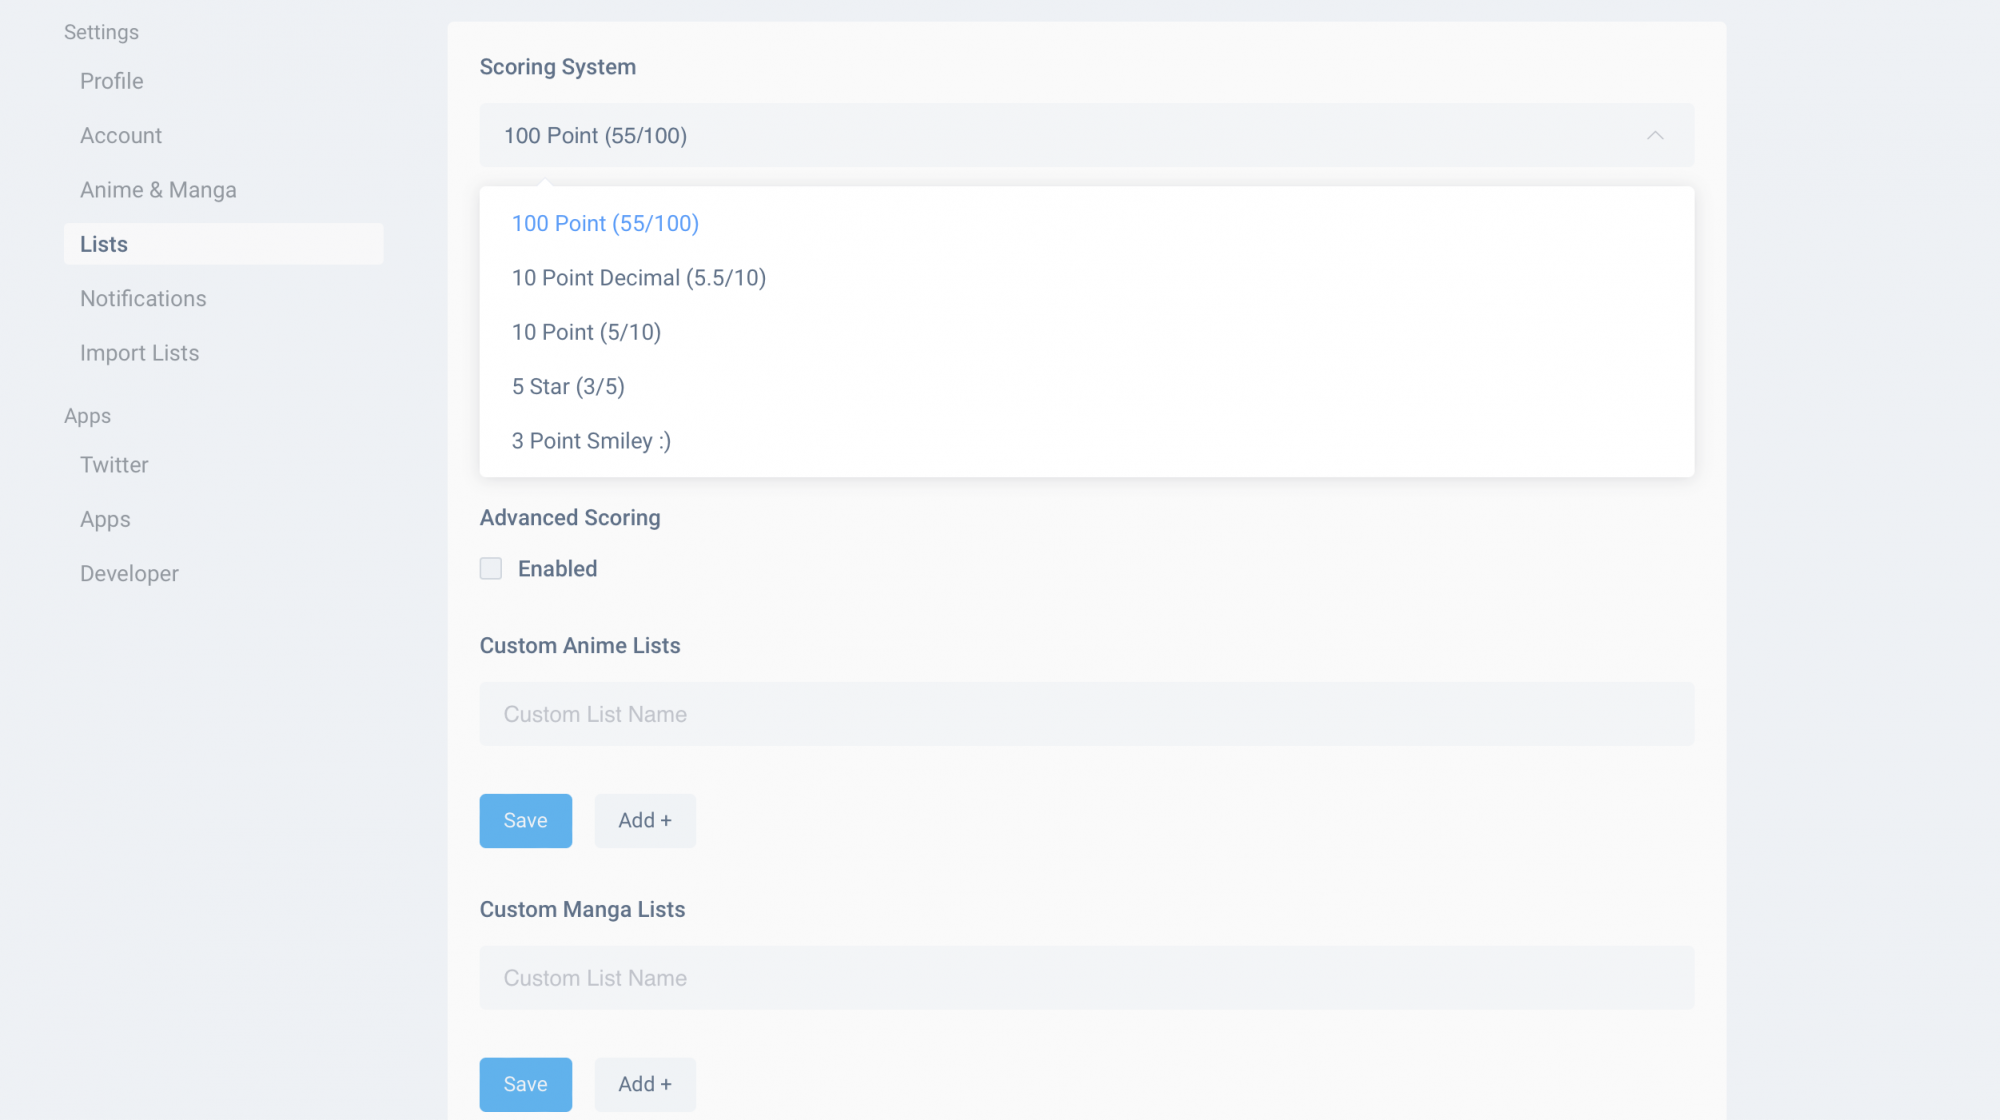Select 100 Point (55/100) option
2000x1120 pixels.
click(605, 224)
